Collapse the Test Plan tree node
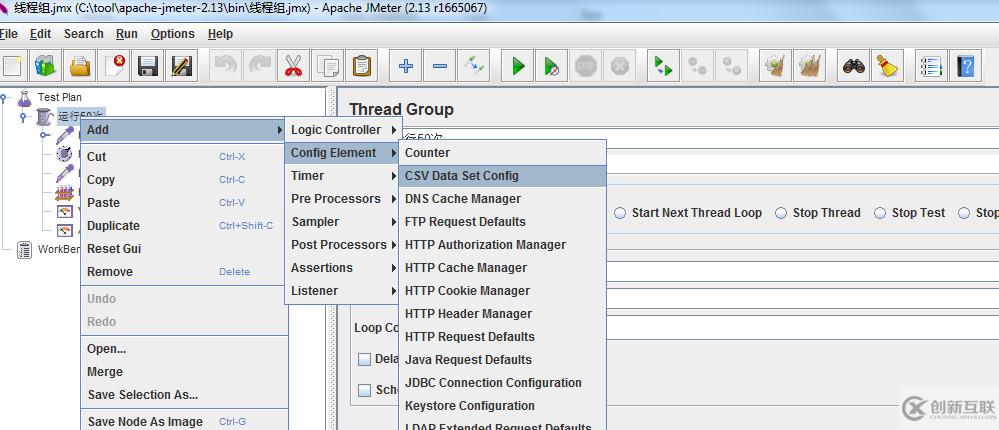This screenshot has width=999, height=430. [4, 97]
